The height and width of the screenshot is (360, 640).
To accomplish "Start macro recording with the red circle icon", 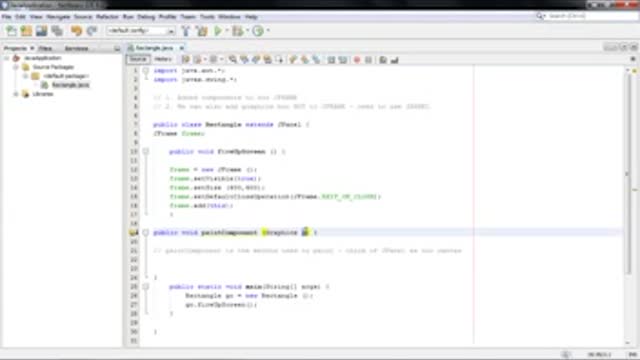I will point(357,60).
